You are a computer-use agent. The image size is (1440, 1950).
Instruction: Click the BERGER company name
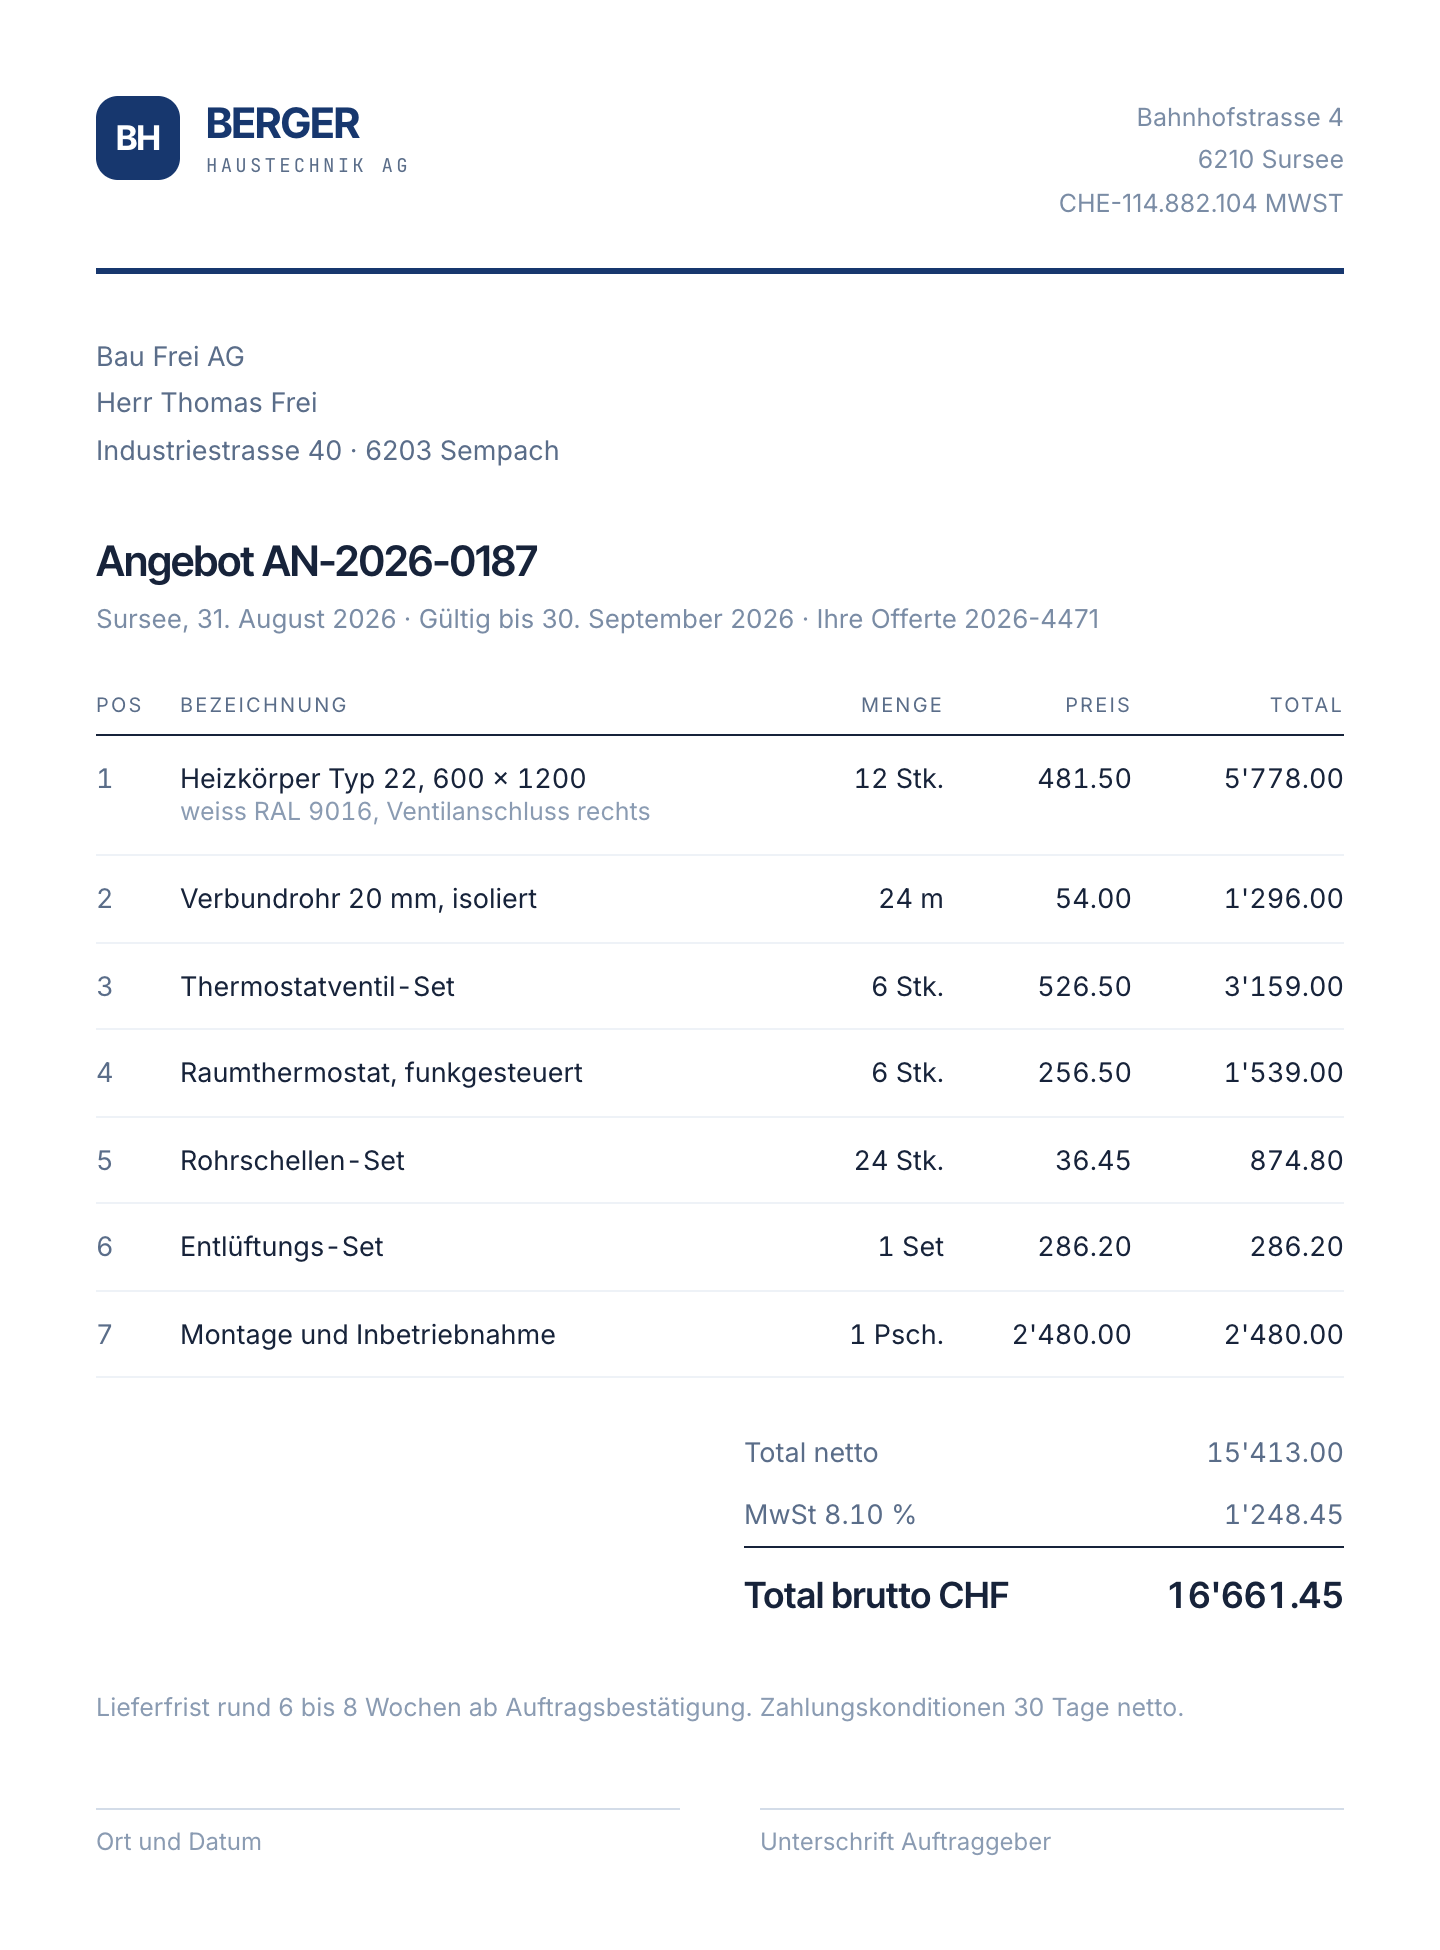(282, 124)
